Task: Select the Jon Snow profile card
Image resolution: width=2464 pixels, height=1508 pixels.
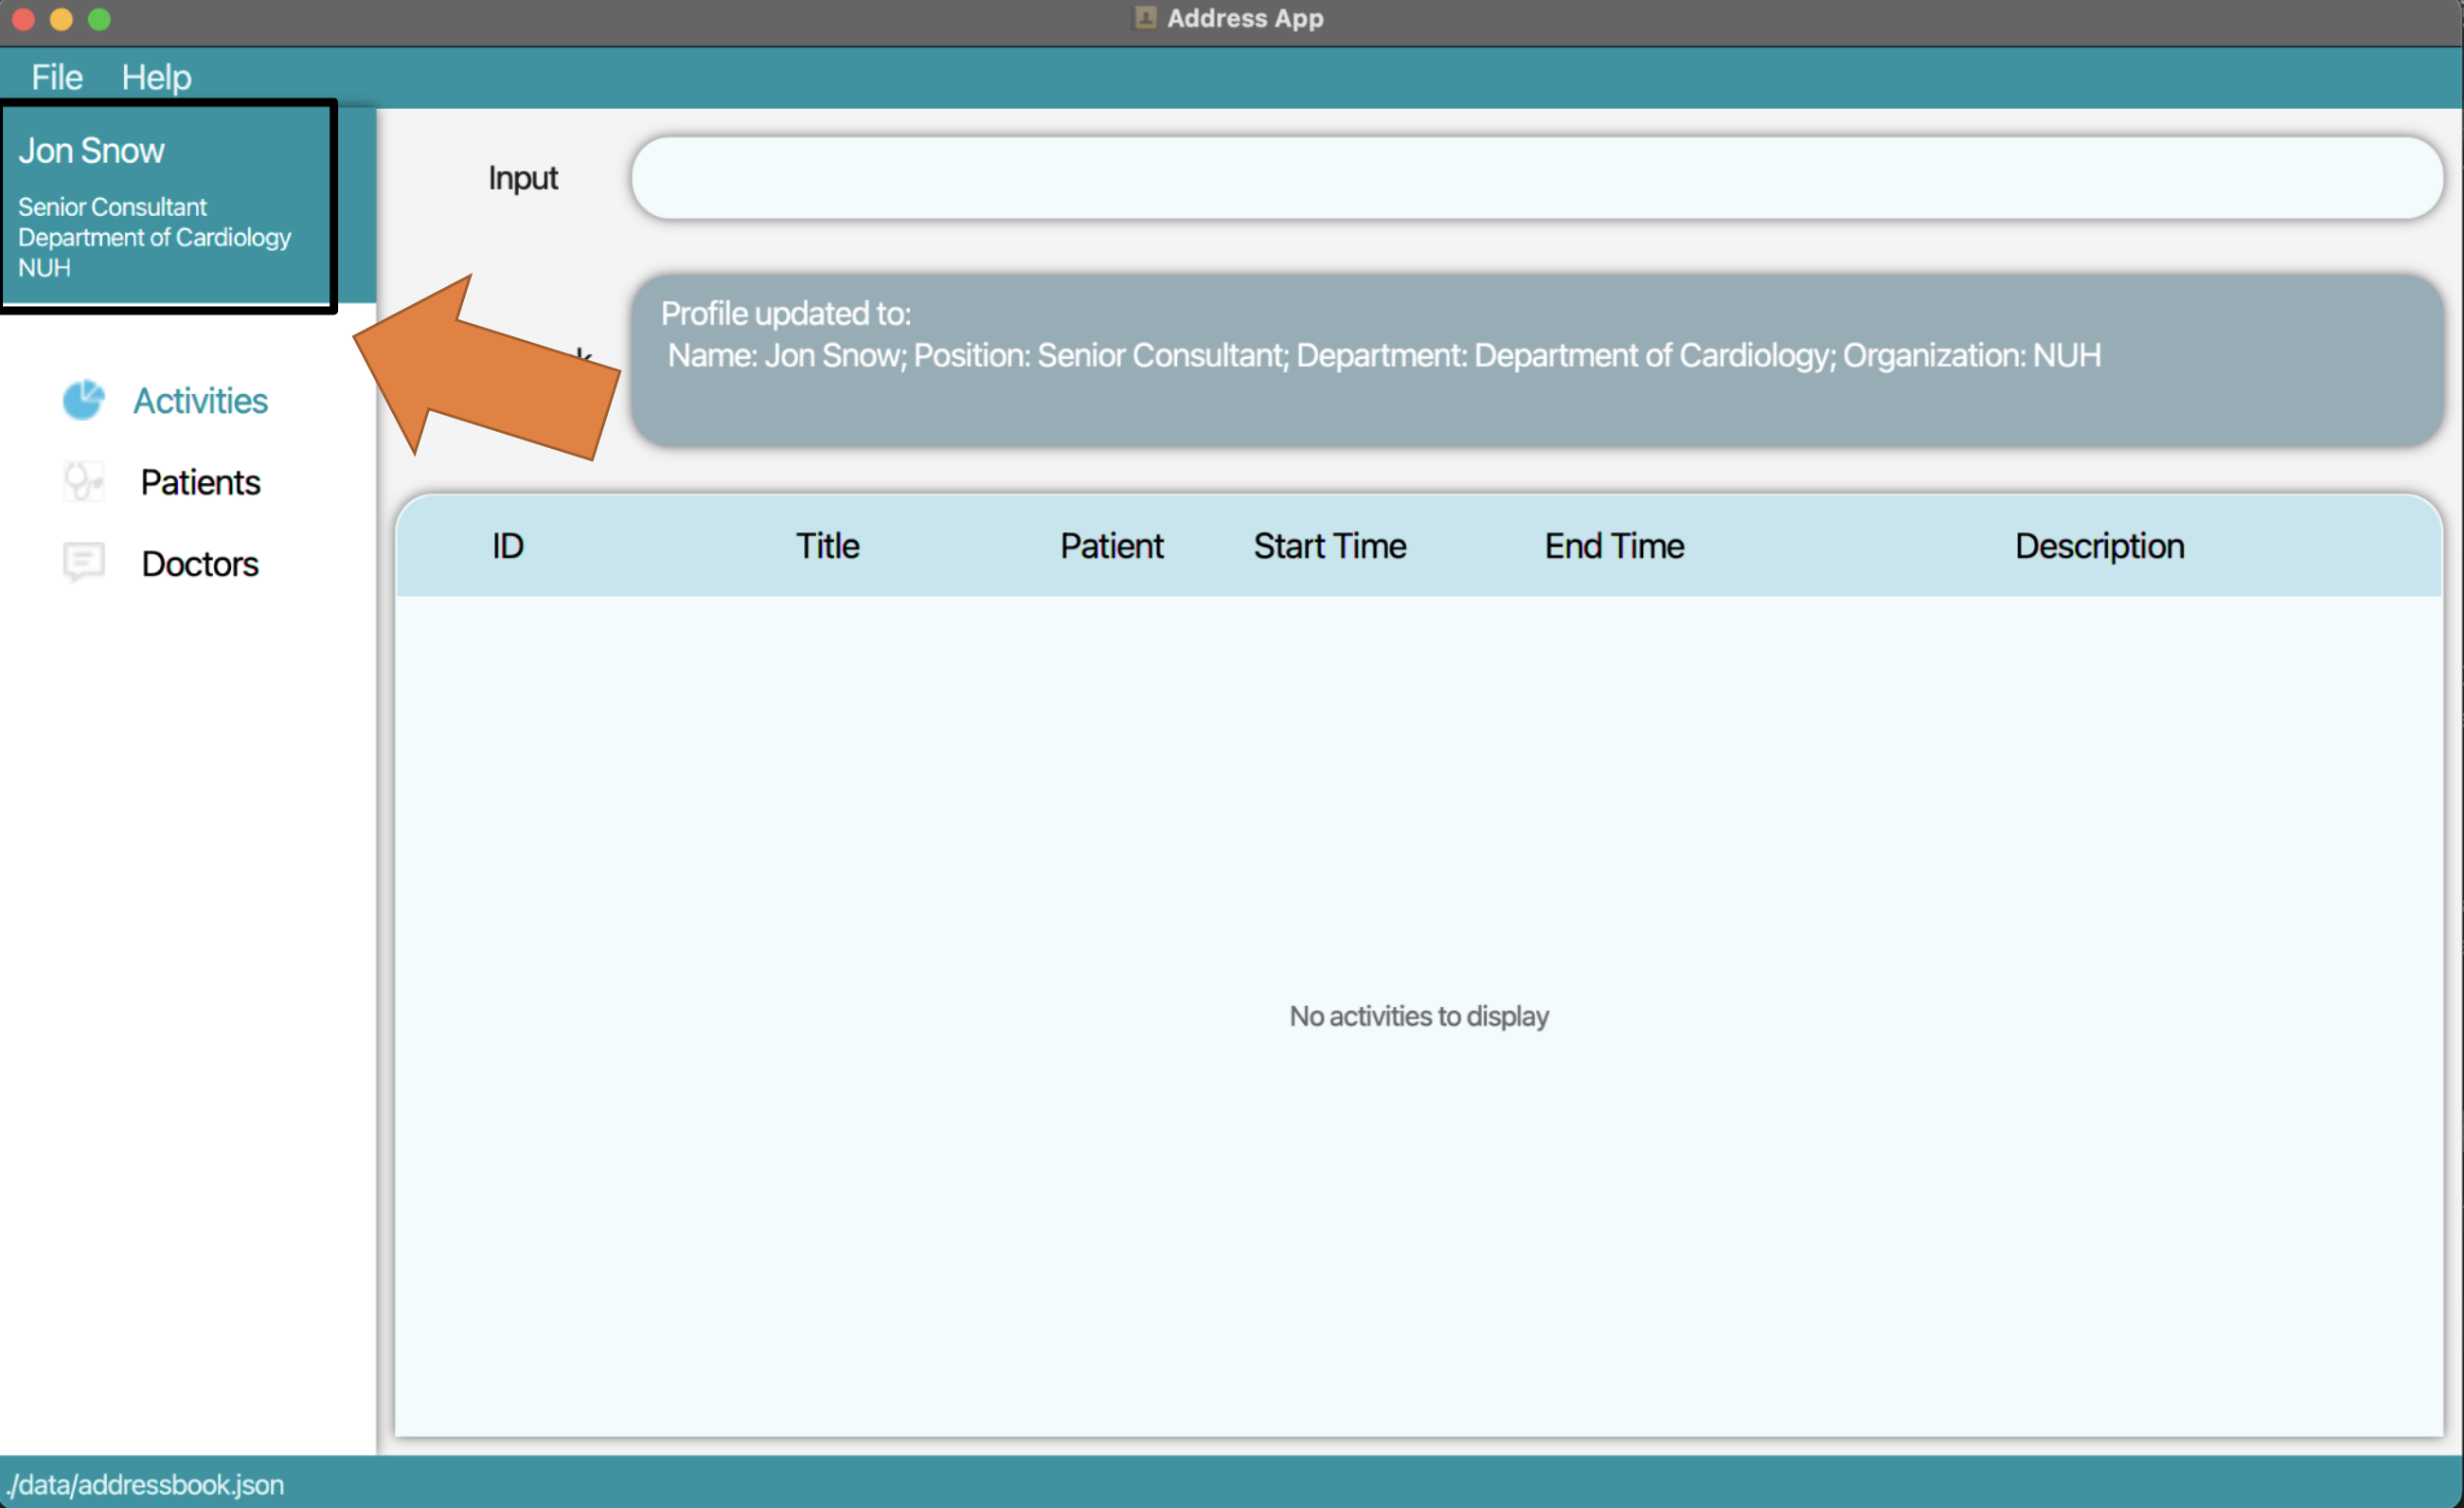Action: [x=167, y=206]
